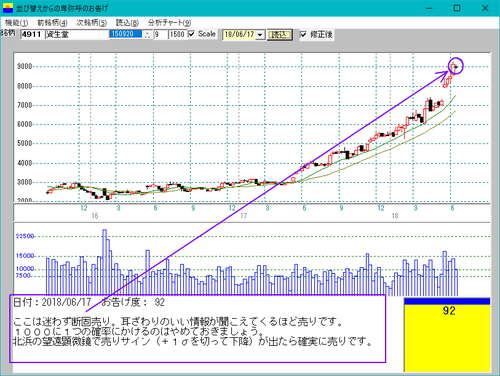Open the 次銘柄(5) menu
The image size is (500, 376).
point(91,23)
